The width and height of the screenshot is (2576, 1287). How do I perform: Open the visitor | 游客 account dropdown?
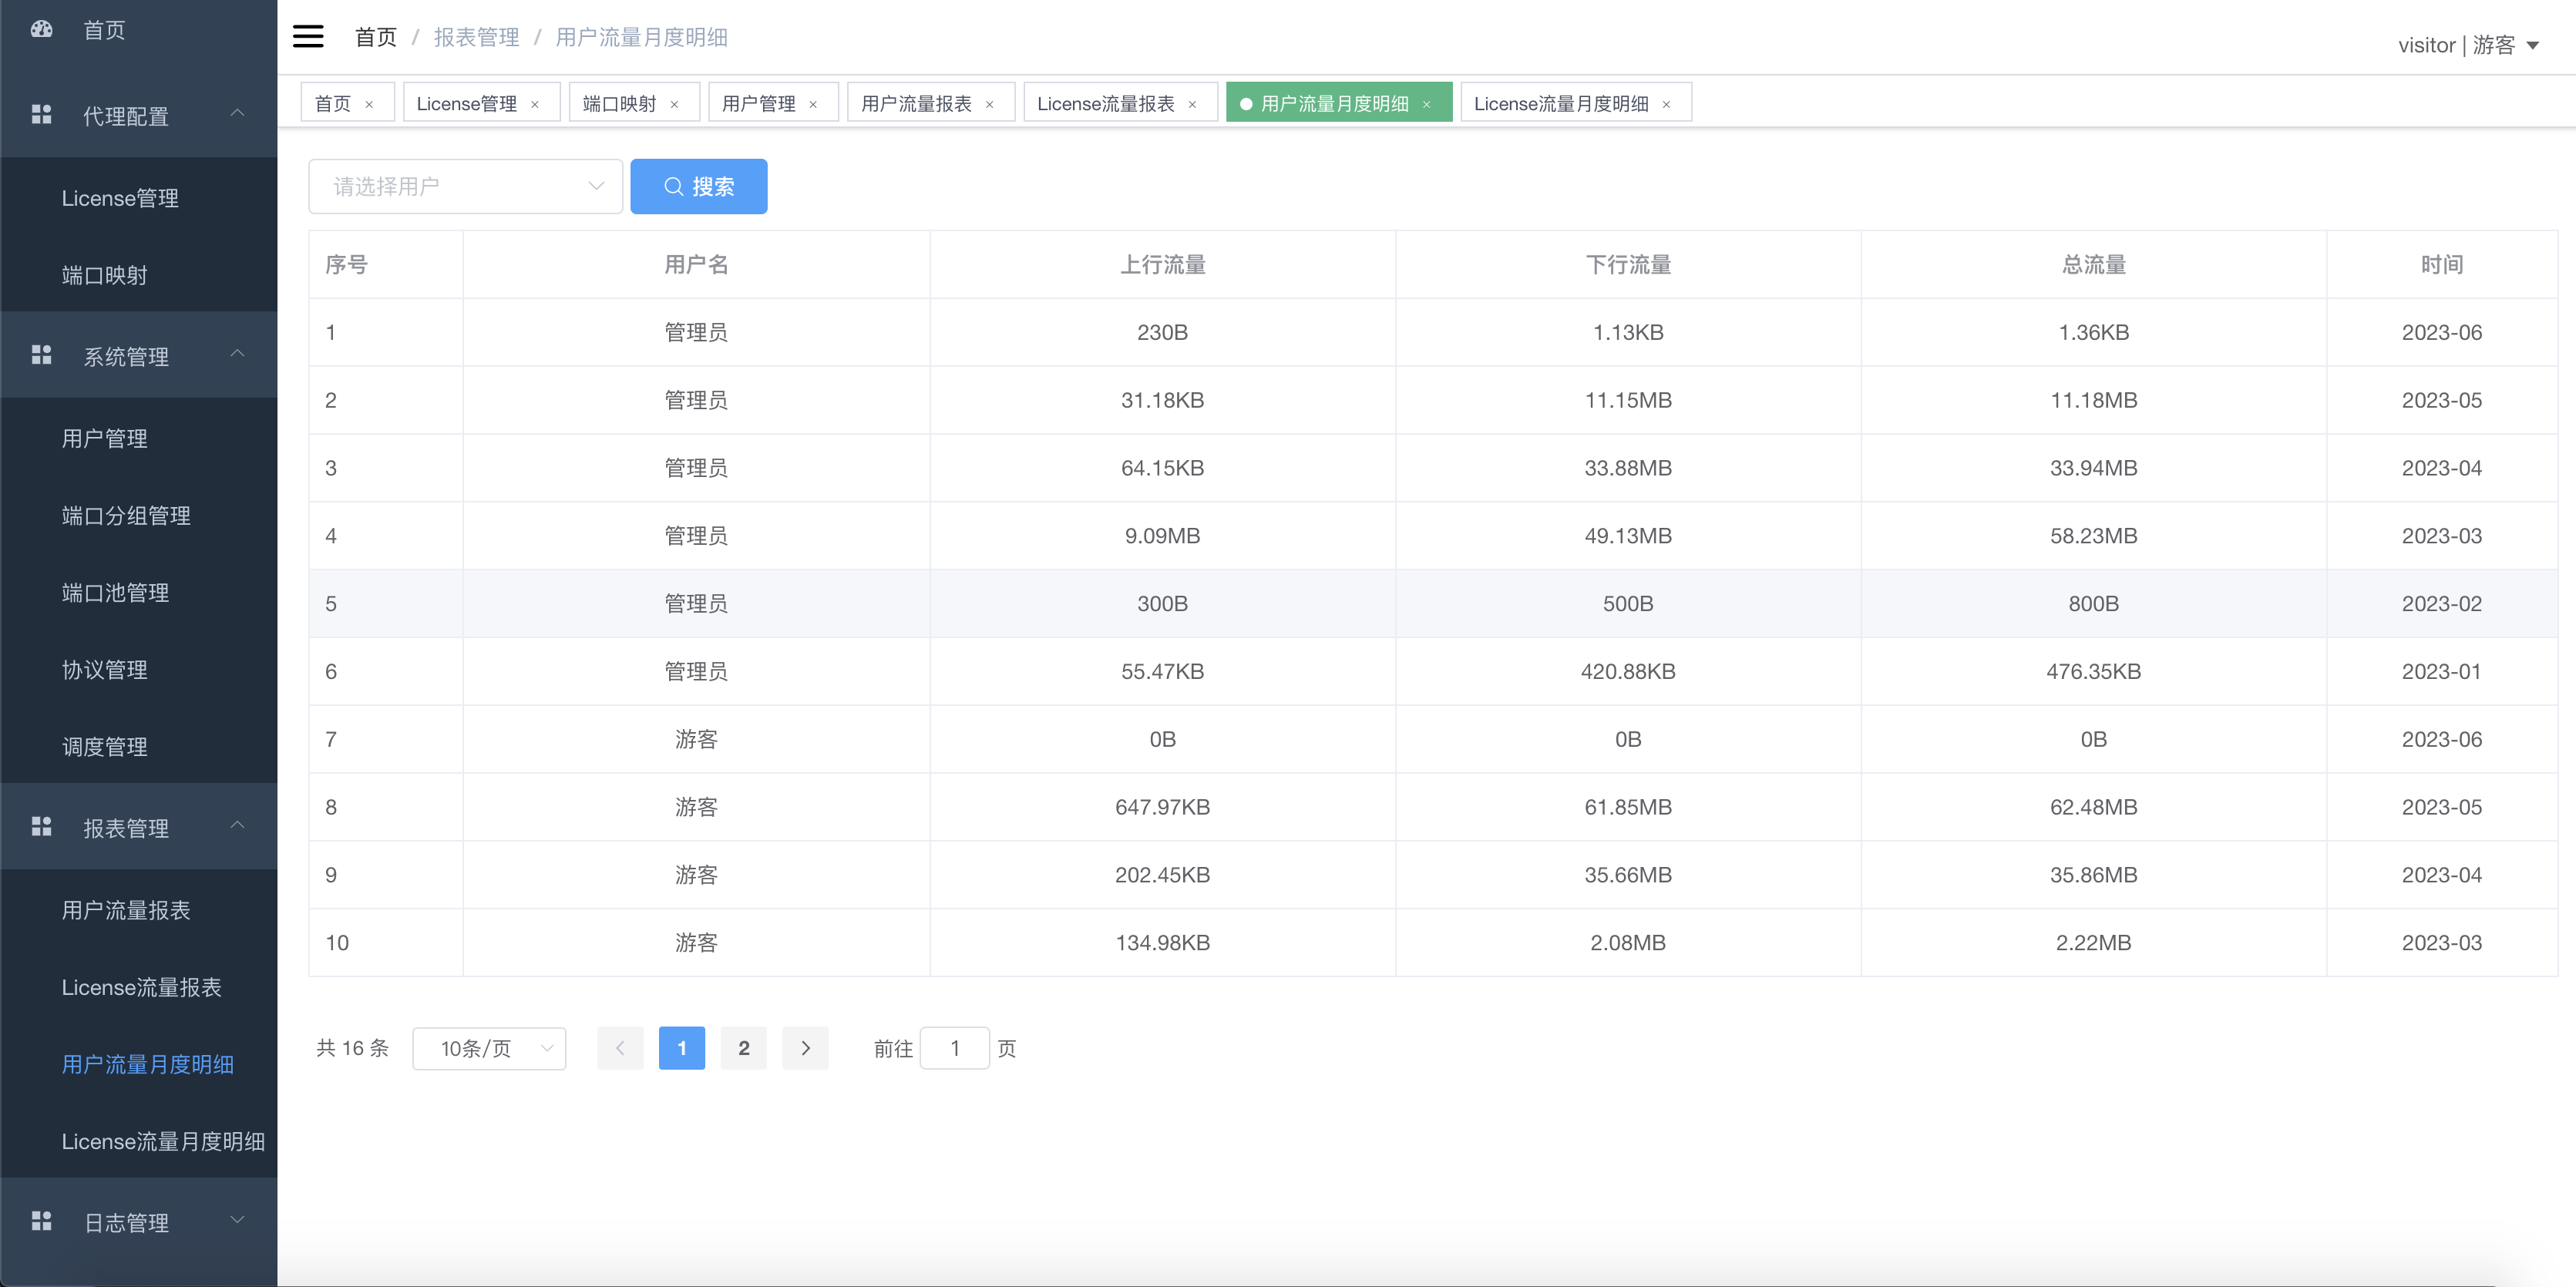click(2468, 45)
